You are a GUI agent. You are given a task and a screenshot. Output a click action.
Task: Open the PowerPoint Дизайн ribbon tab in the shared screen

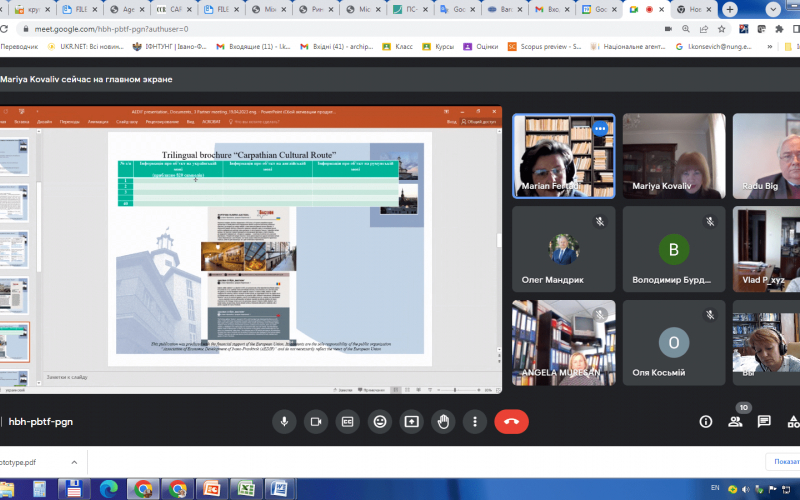pyautogui.click(x=44, y=122)
